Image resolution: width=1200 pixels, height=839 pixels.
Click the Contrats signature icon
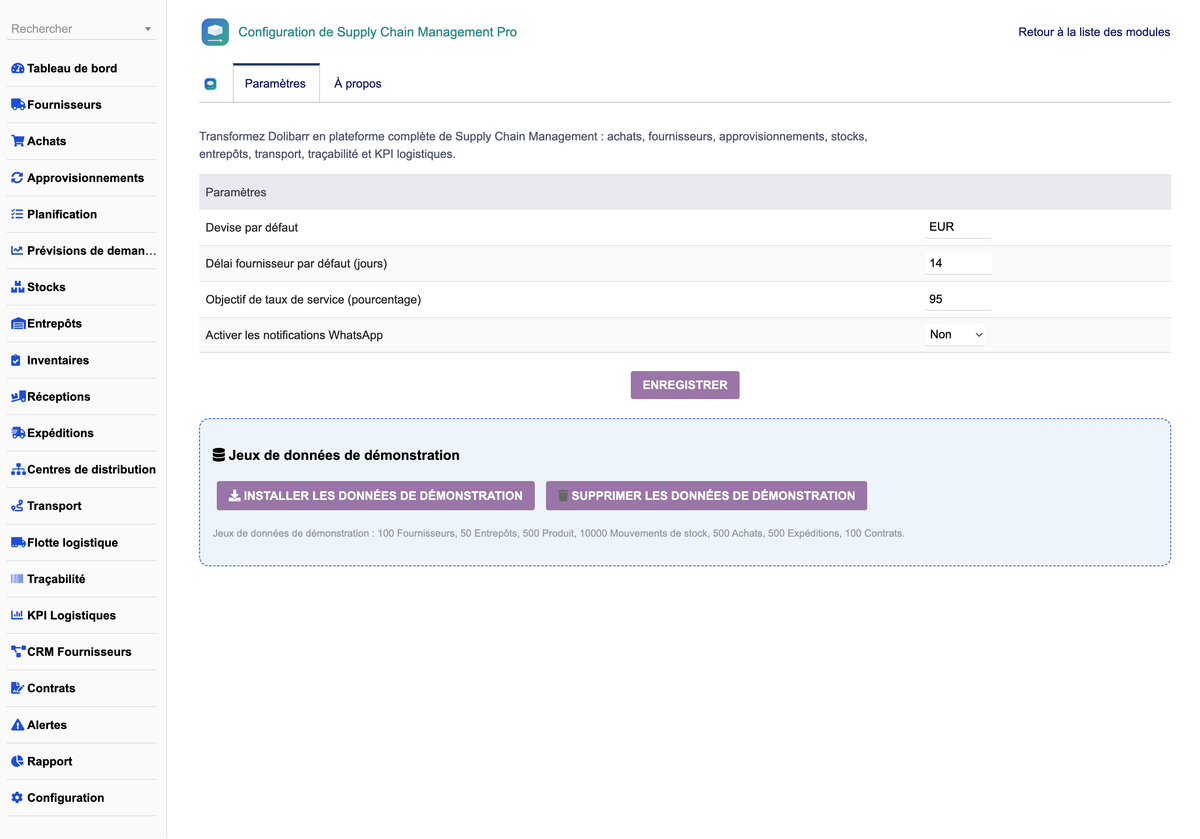click(x=17, y=689)
